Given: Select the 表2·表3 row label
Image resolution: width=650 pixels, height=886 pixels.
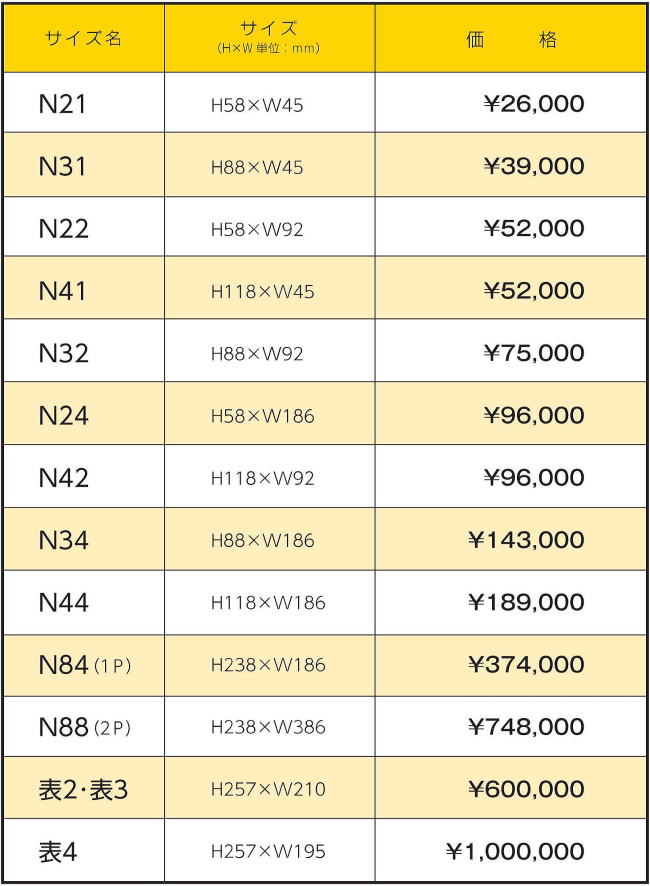Looking at the screenshot, I should 83,790.
